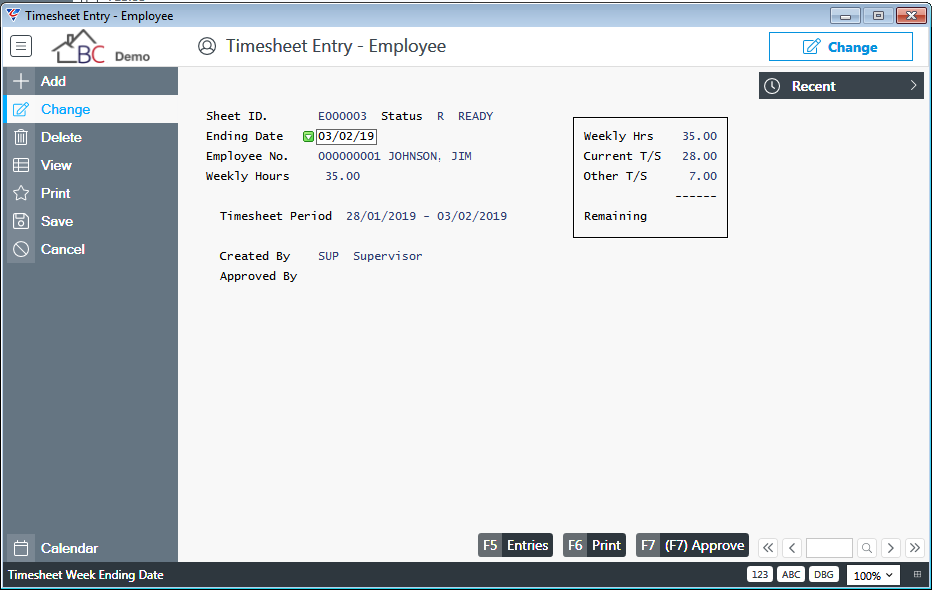Open Calendar from the sidebar
Screen dimensions: 935x590
coord(91,548)
